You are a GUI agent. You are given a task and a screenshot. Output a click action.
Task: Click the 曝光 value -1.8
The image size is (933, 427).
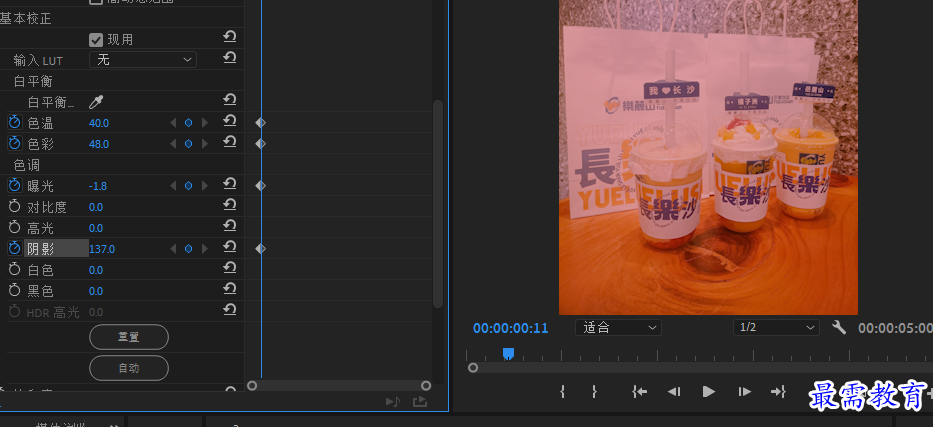pos(98,186)
